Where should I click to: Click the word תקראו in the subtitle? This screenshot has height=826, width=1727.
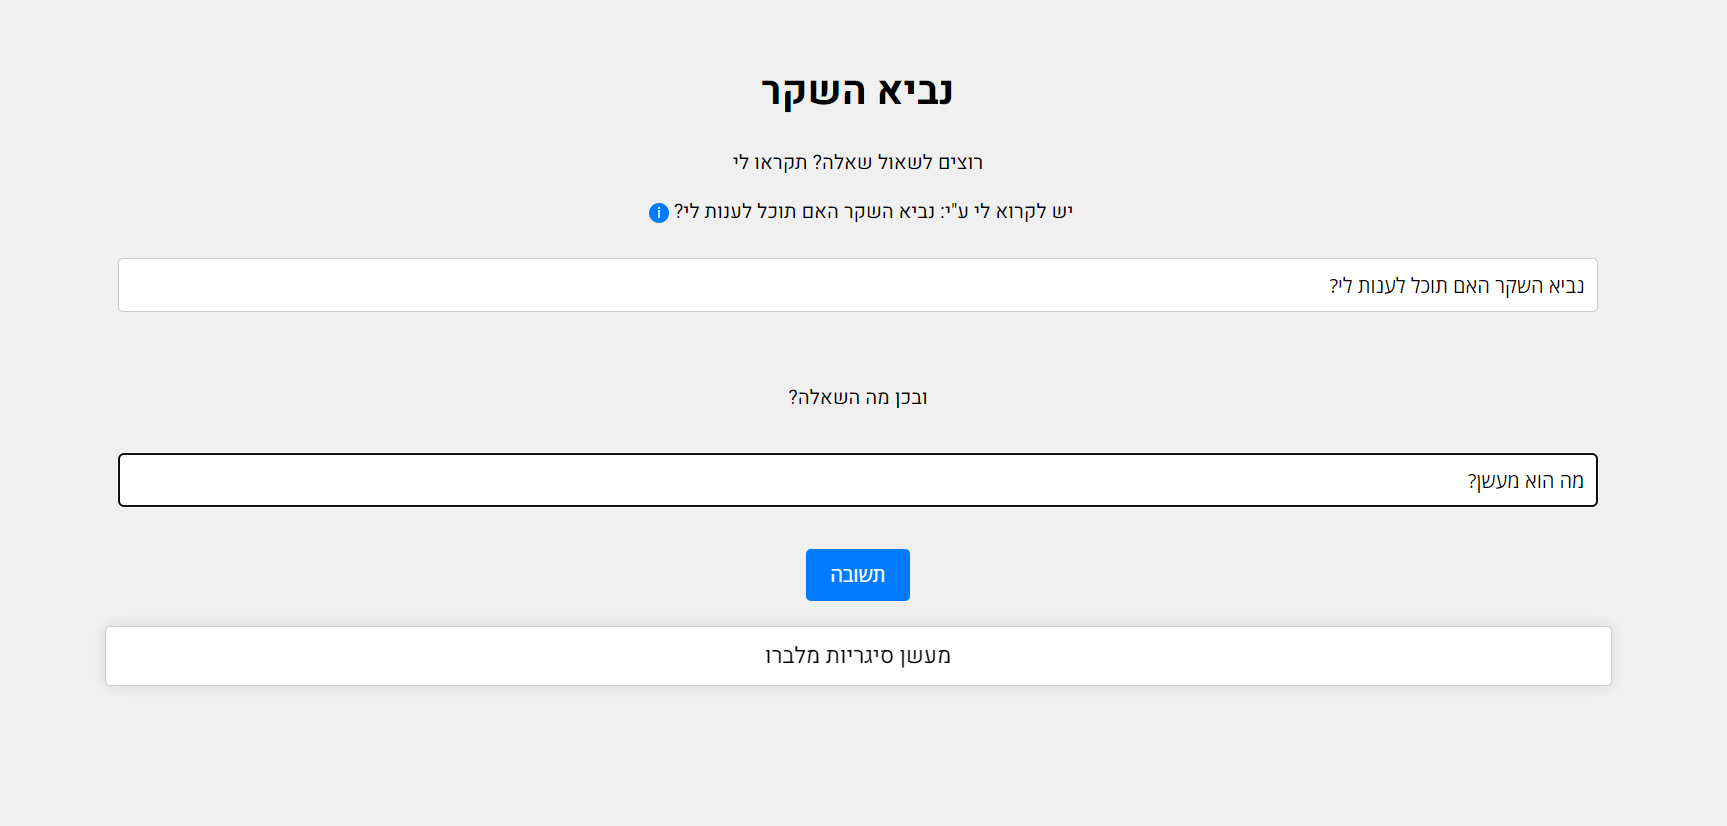(x=780, y=162)
